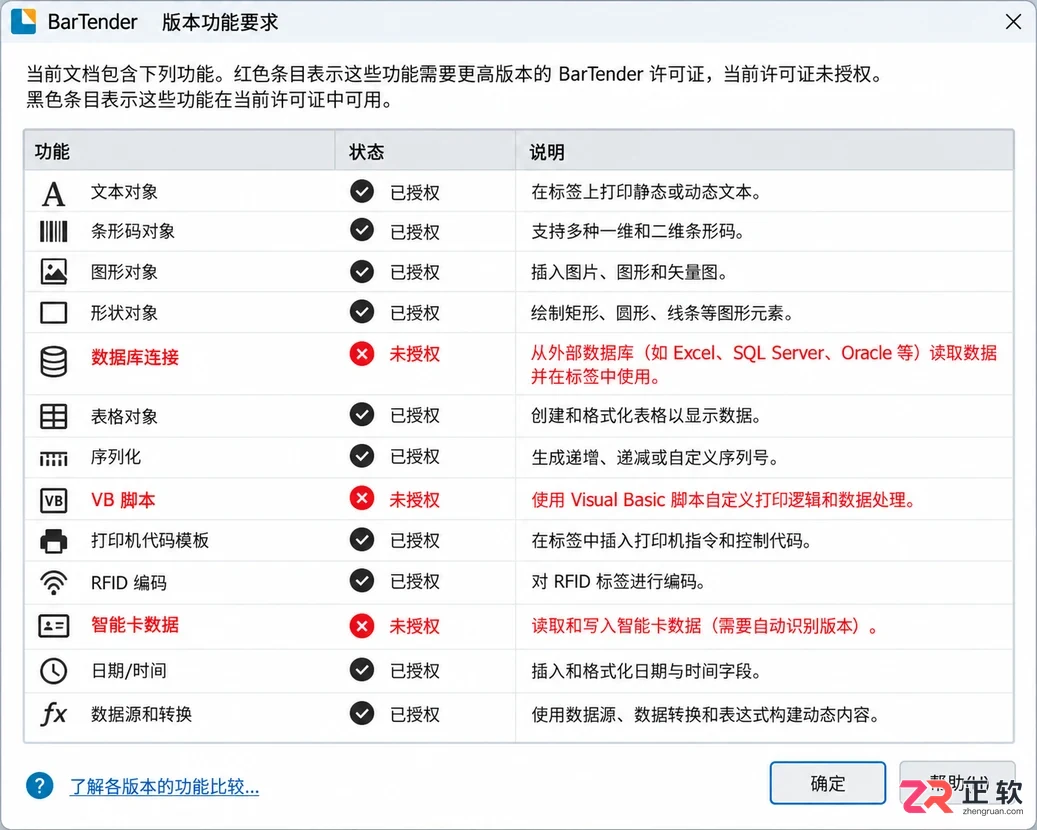The width and height of the screenshot is (1037, 830).
Task: Click 已授权 status for 文本对象
Action: [415, 192]
